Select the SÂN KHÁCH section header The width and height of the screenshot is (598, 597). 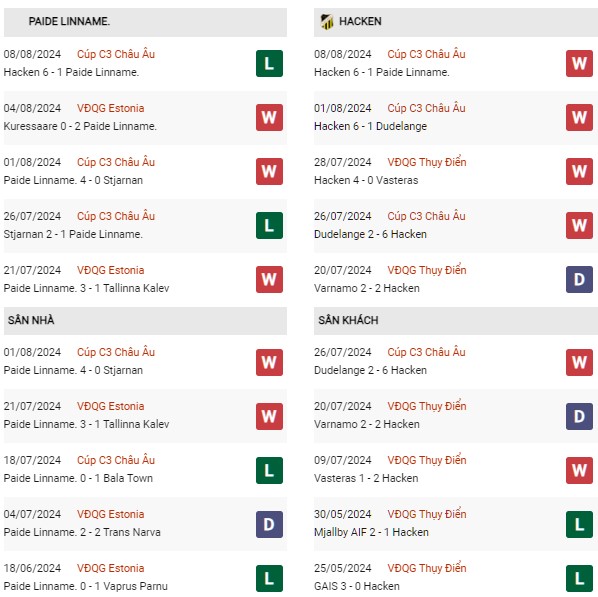point(456,321)
